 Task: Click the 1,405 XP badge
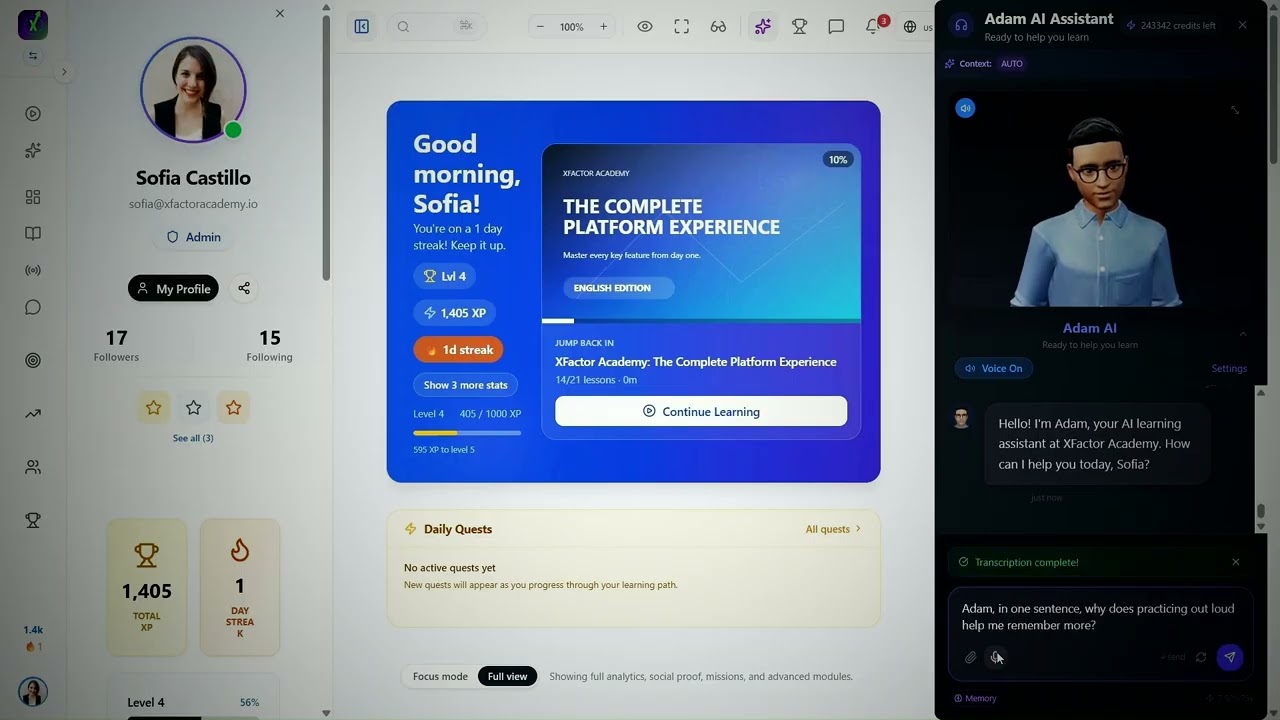click(454, 313)
